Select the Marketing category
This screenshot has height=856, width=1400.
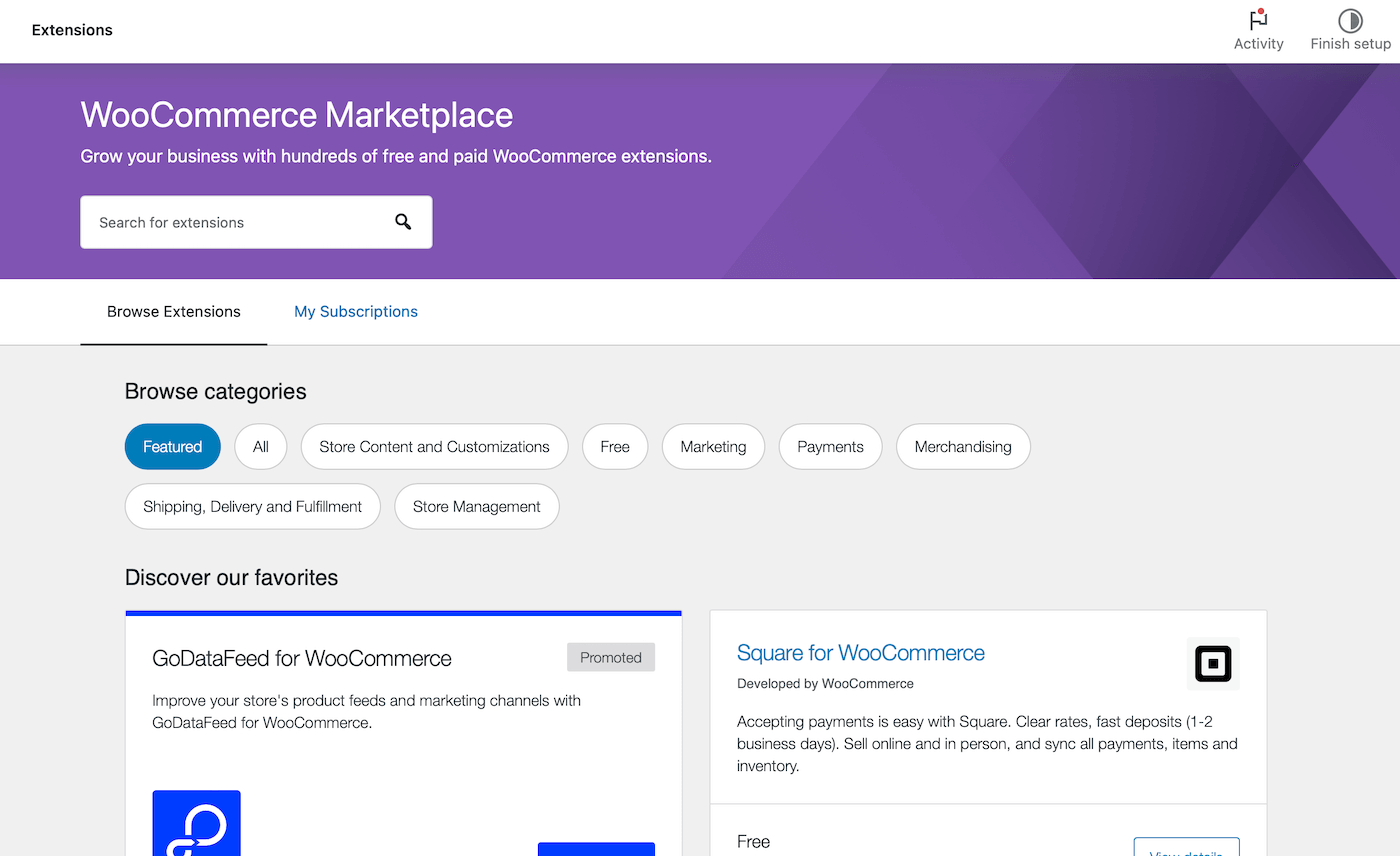point(713,446)
